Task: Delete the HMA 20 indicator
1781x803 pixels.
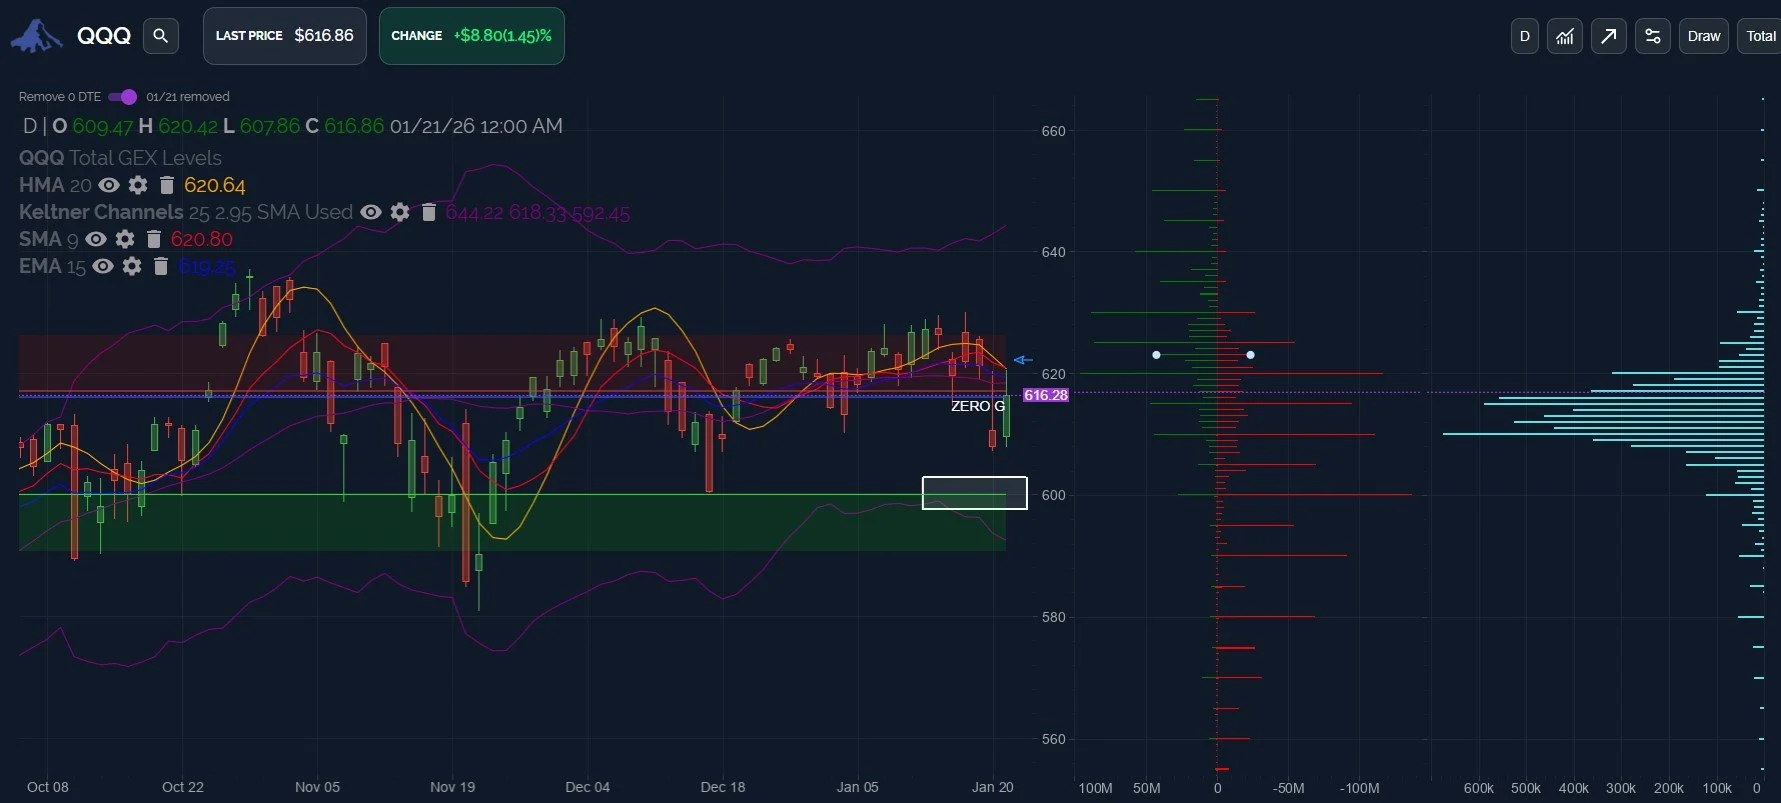Action: (167, 185)
